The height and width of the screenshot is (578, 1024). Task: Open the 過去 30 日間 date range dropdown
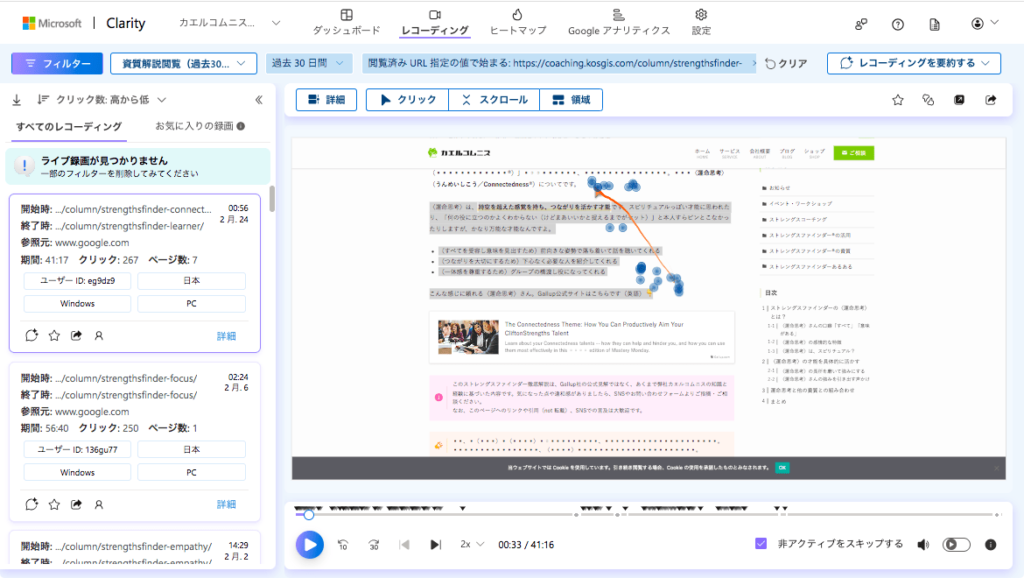click(x=308, y=63)
